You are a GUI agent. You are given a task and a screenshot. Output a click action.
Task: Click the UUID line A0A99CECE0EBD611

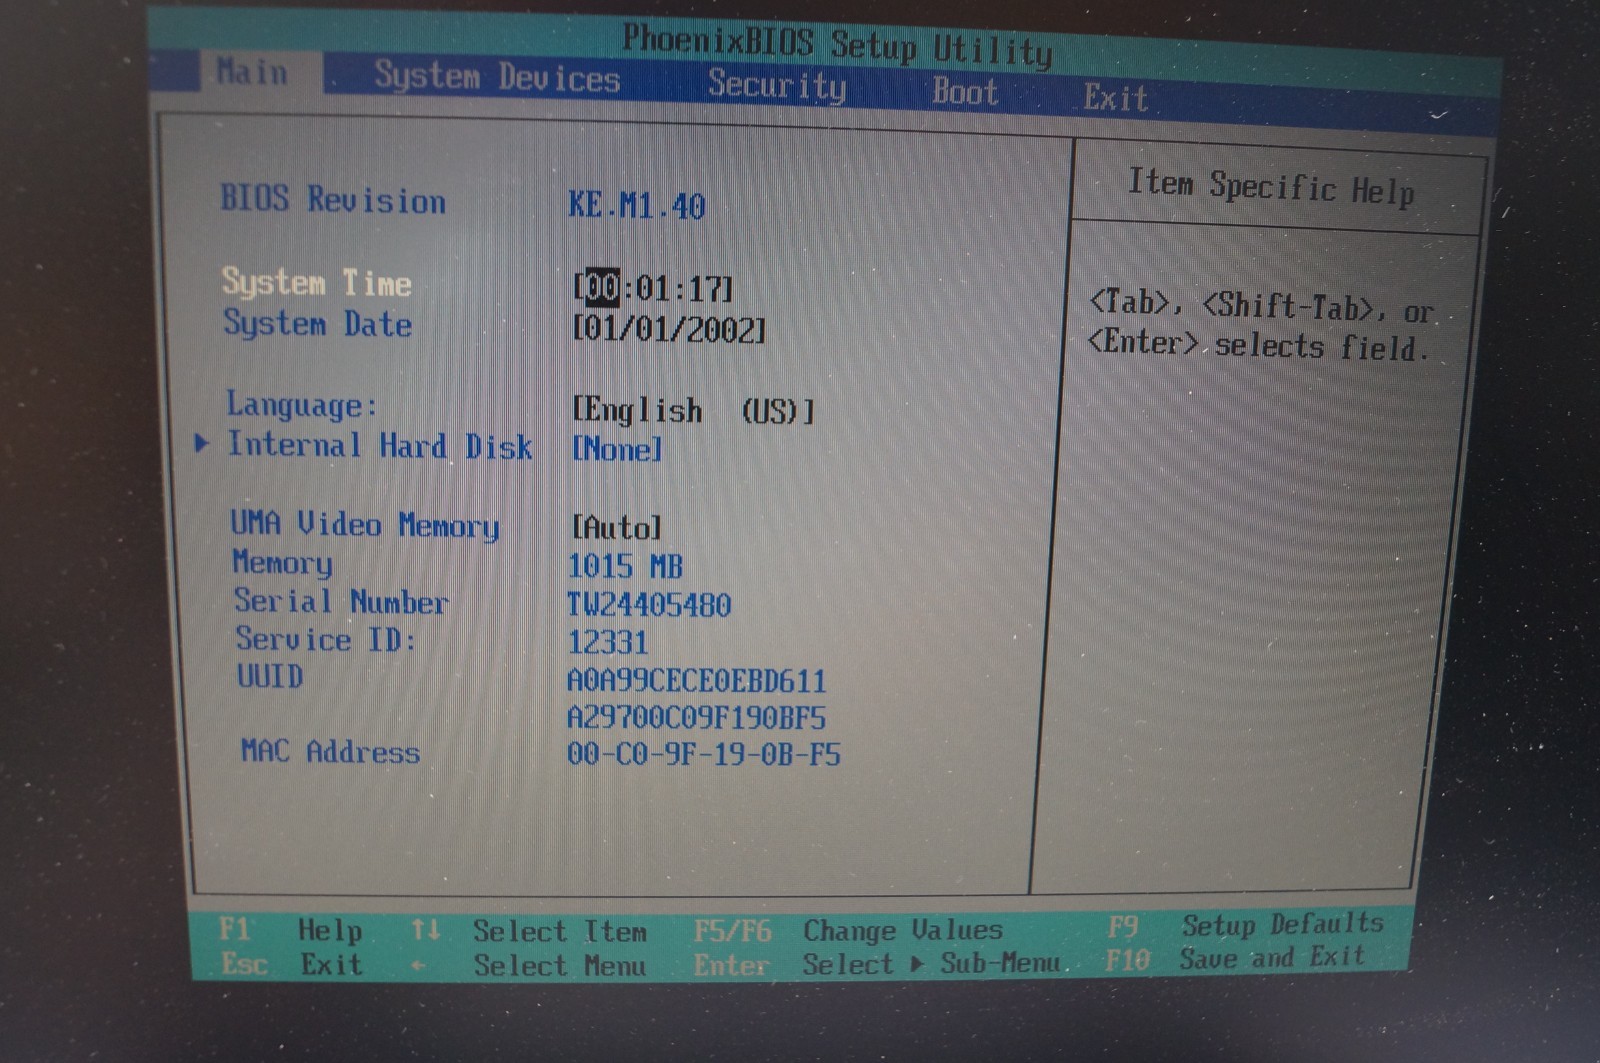697,681
